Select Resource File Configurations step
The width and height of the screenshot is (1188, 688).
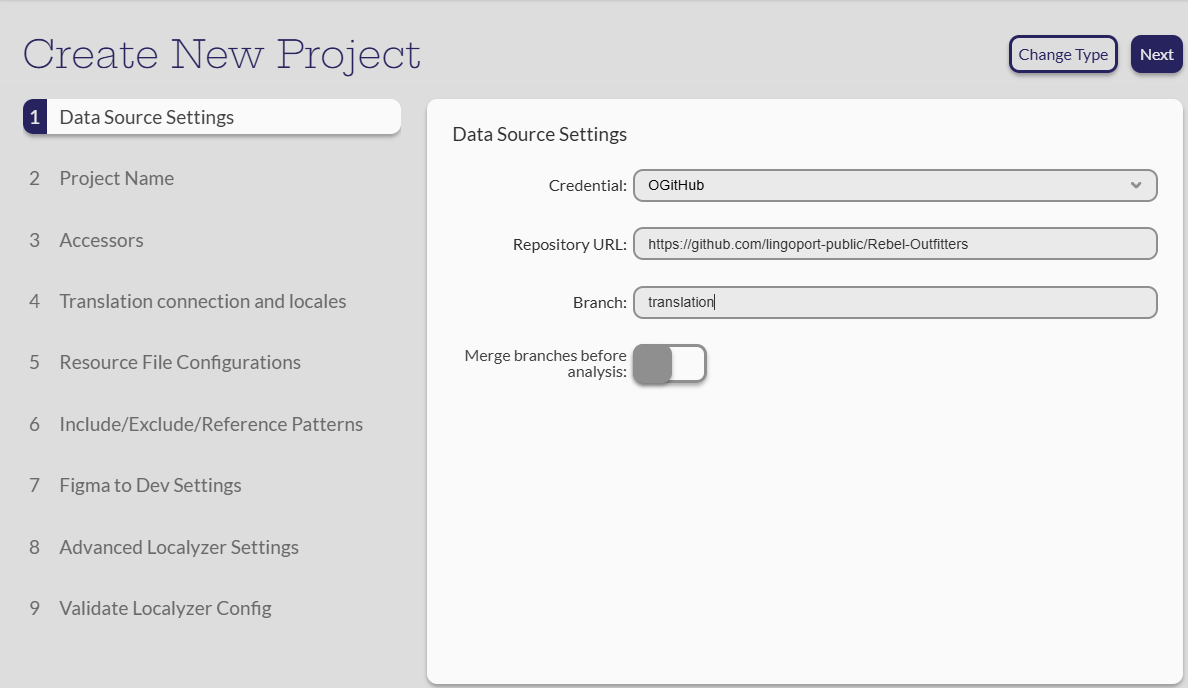(x=180, y=363)
